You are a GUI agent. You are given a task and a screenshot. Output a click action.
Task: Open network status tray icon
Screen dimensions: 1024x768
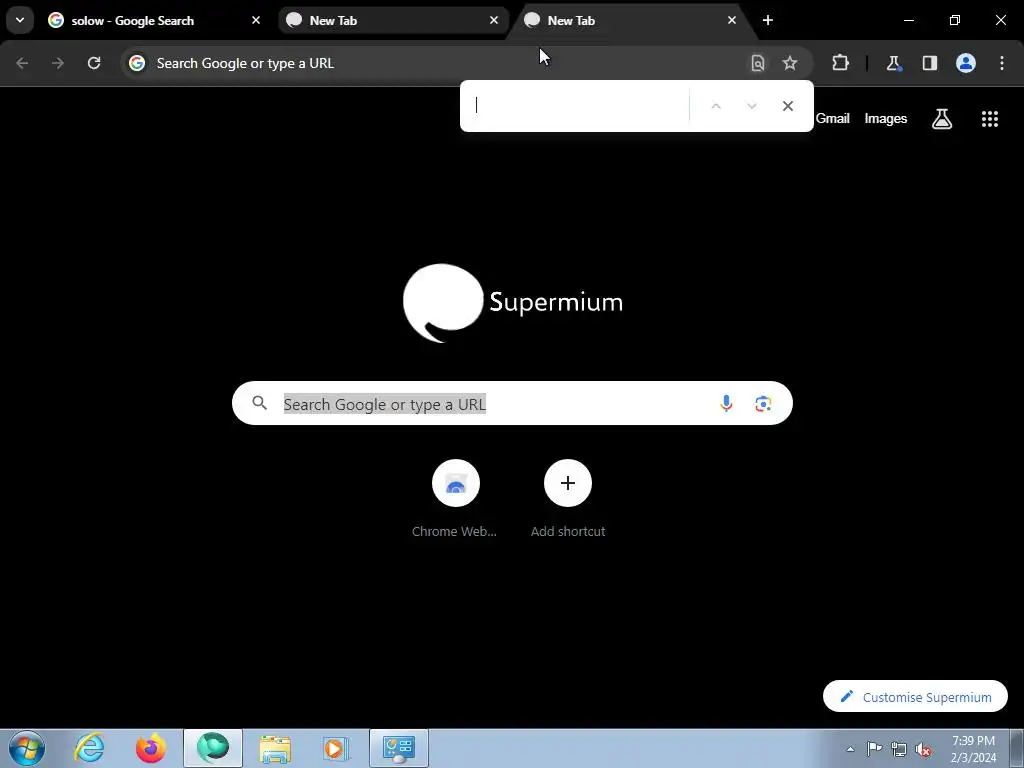point(899,749)
